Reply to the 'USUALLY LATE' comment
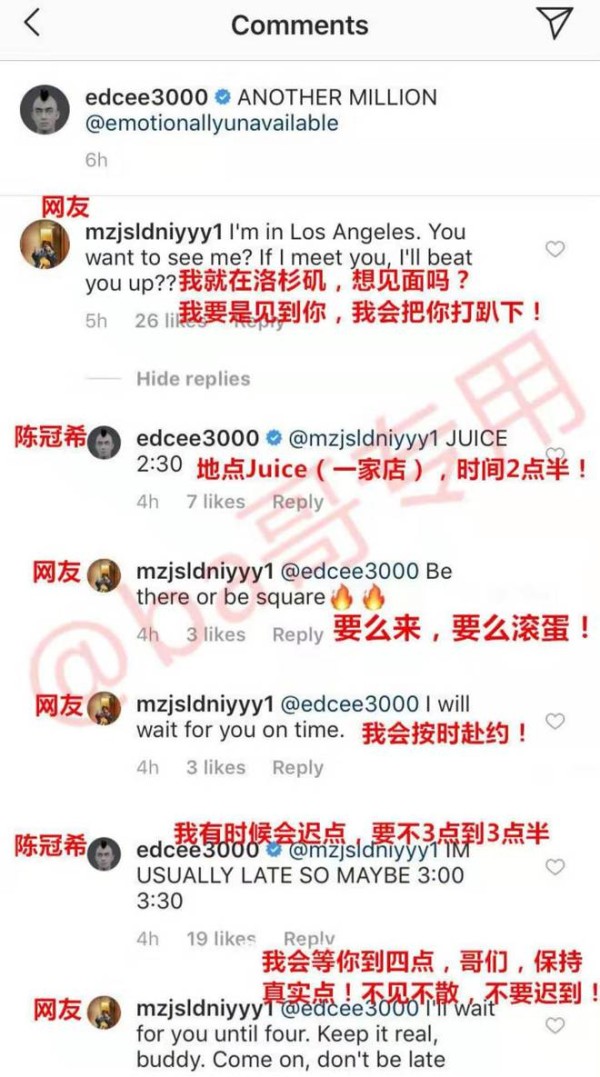This screenshot has width=600, height=1077. pyautogui.click(x=309, y=939)
